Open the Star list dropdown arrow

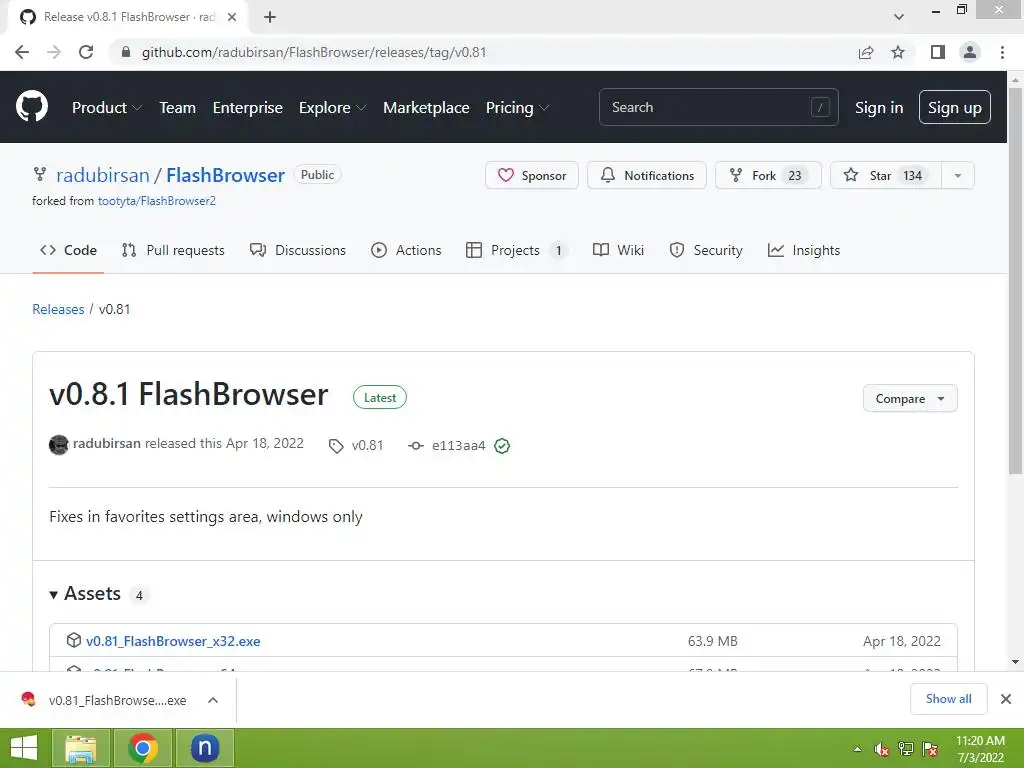(x=957, y=176)
